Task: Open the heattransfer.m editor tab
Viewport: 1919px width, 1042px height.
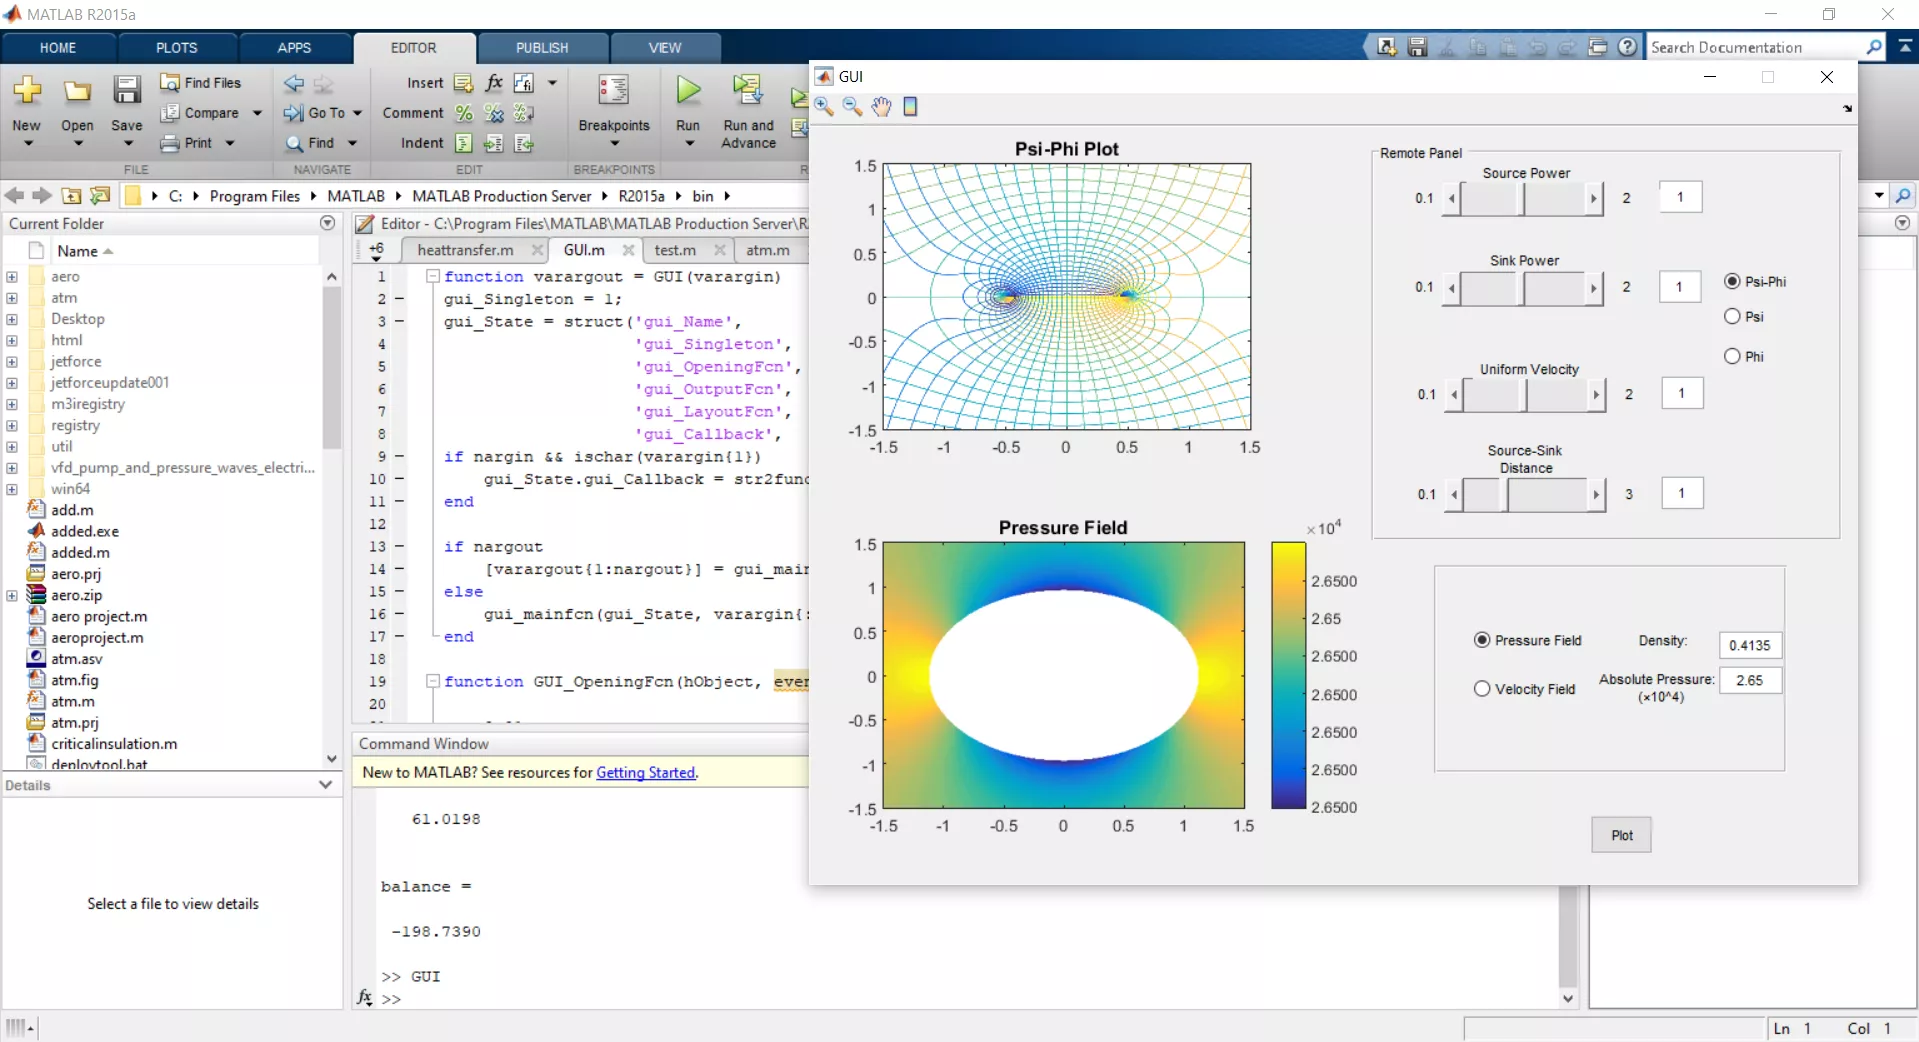Action: point(465,250)
